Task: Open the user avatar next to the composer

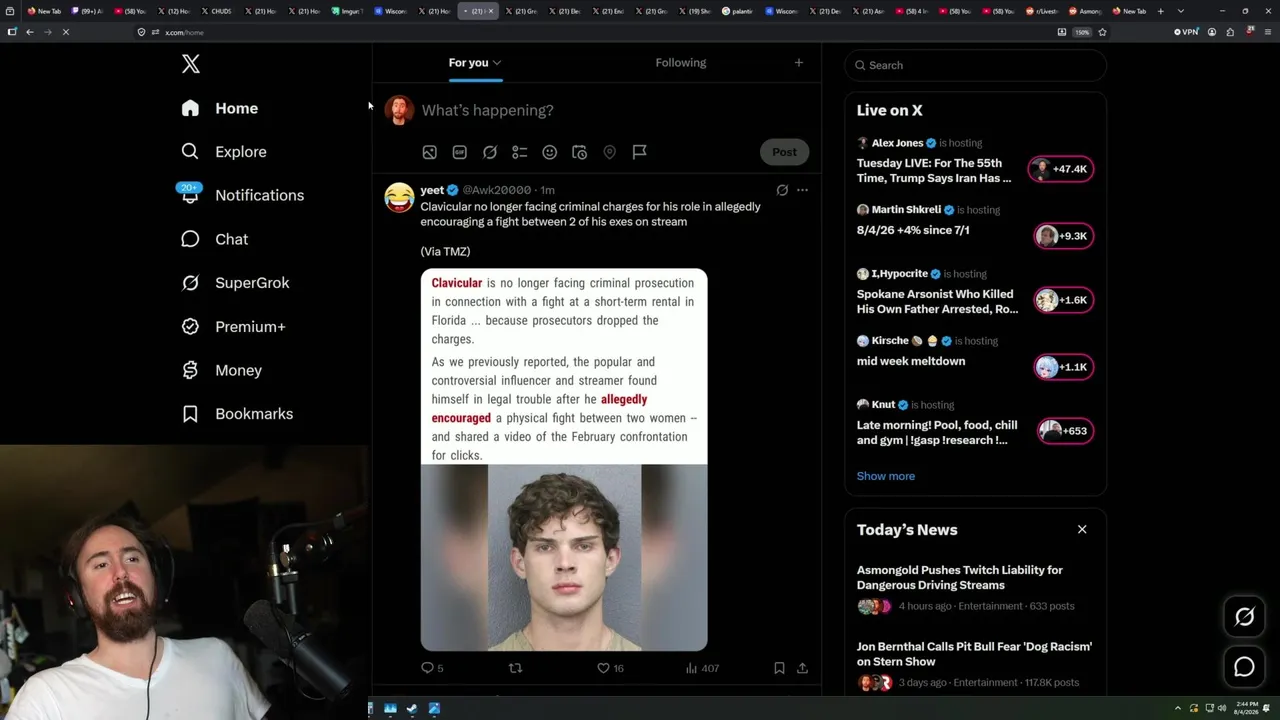Action: coord(399,110)
